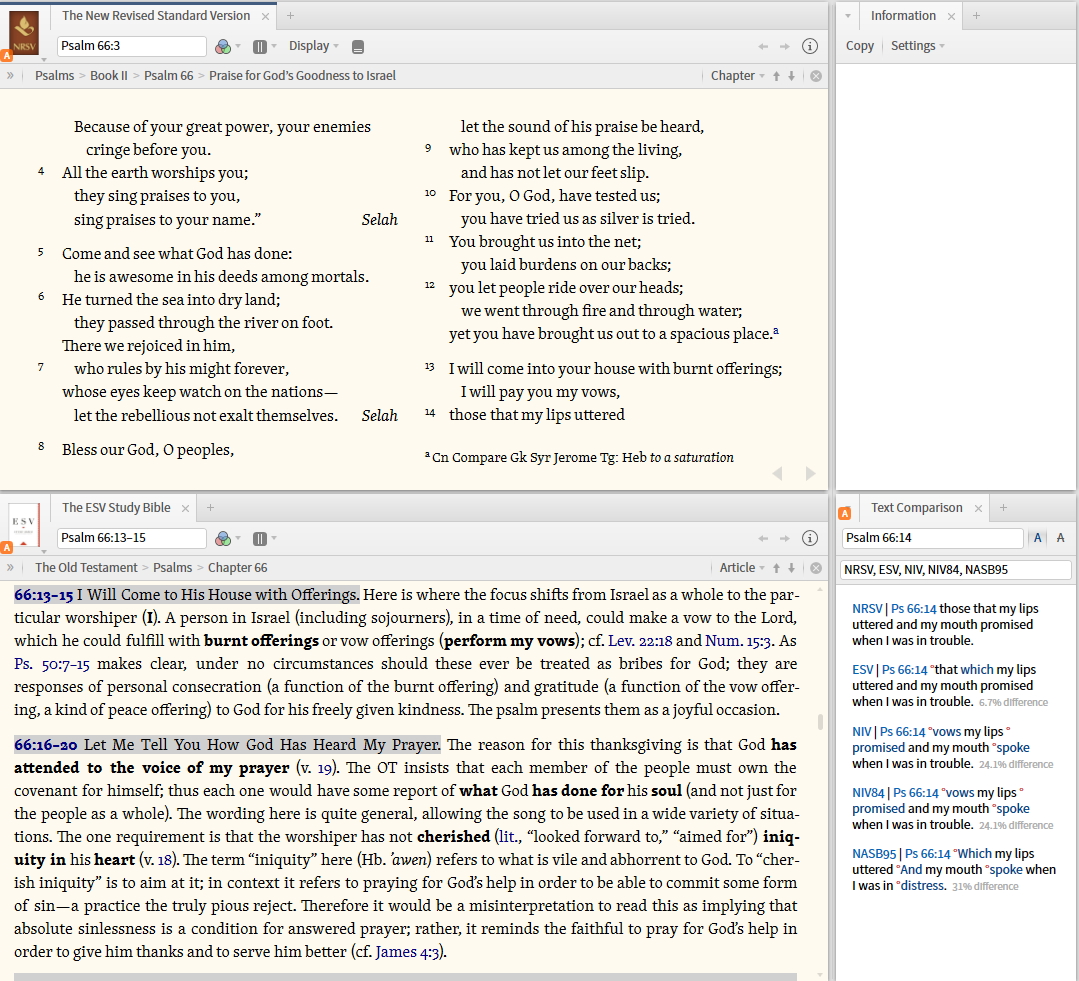
Task: Open the parallel resources icon in NRSV panel
Action: coord(260,46)
